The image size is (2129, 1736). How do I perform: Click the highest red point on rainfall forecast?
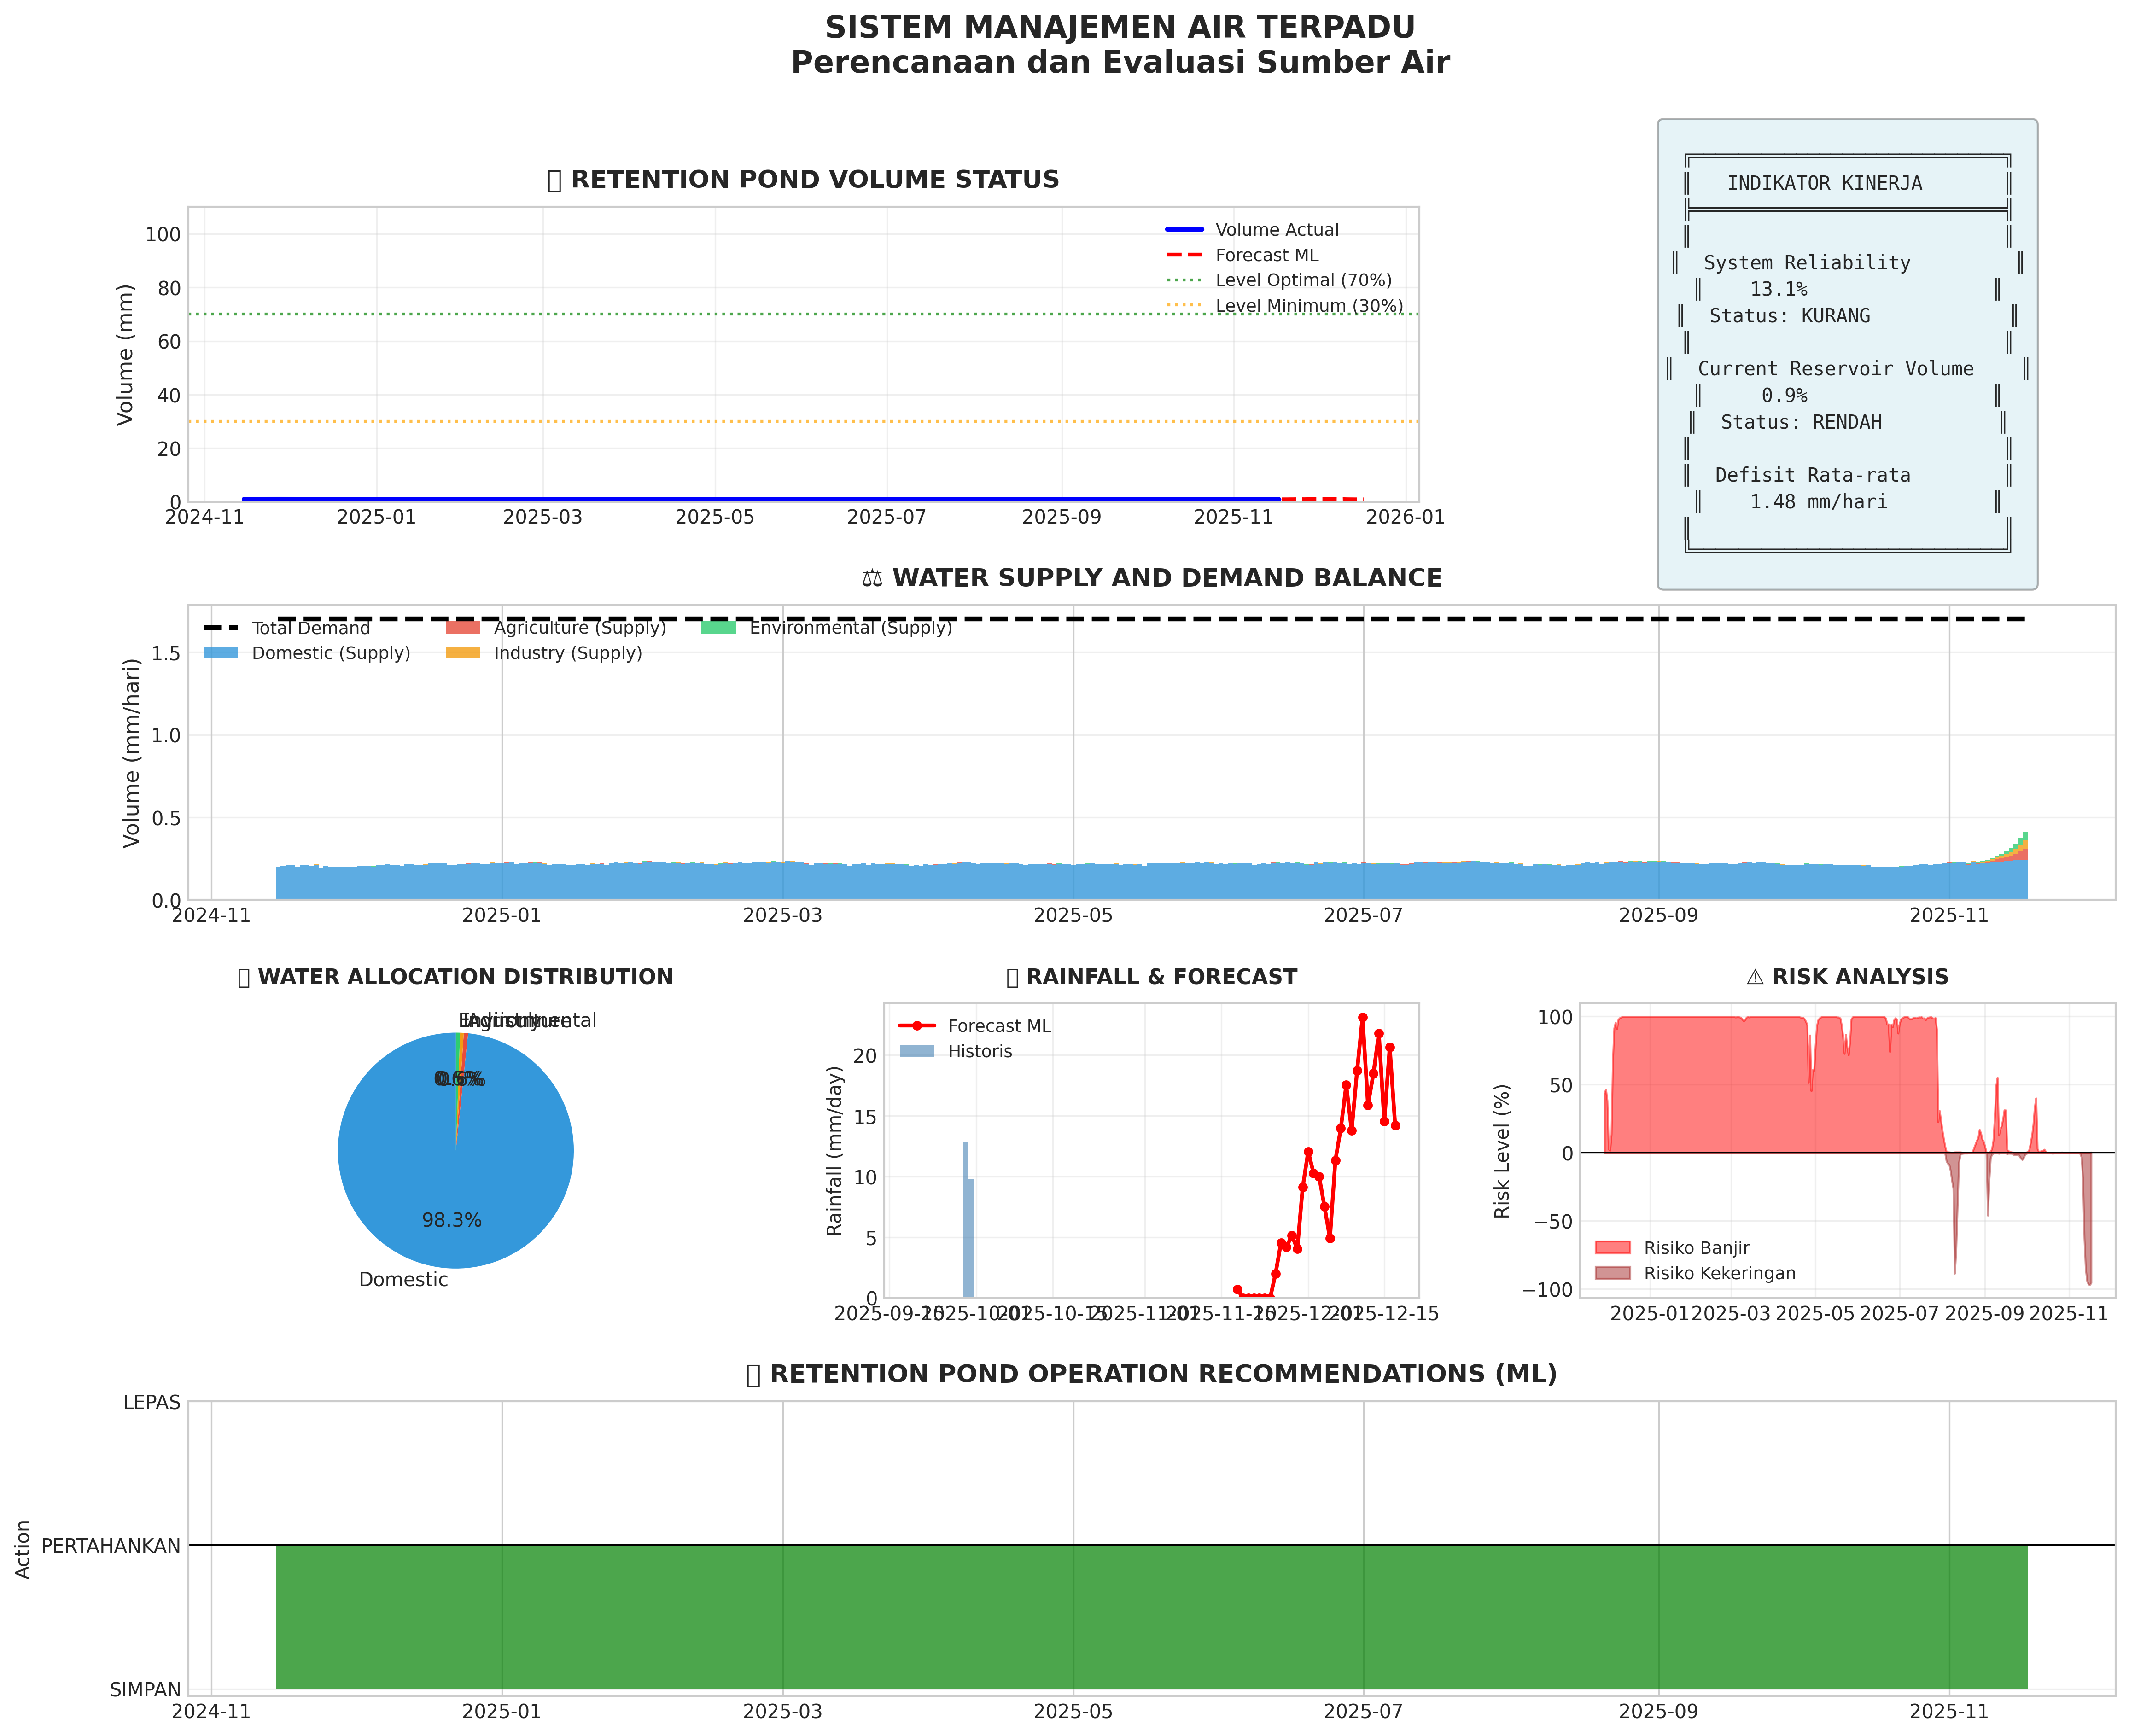(1362, 1017)
